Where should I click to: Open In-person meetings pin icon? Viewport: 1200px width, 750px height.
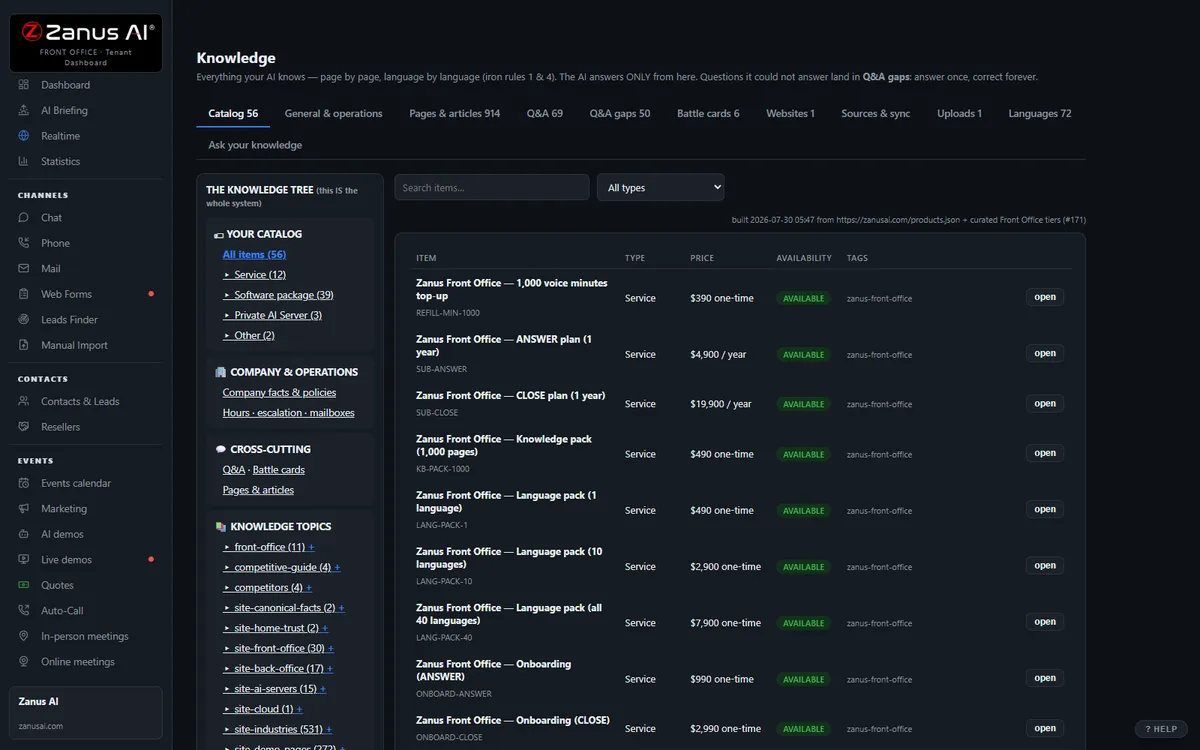pyautogui.click(x=24, y=636)
